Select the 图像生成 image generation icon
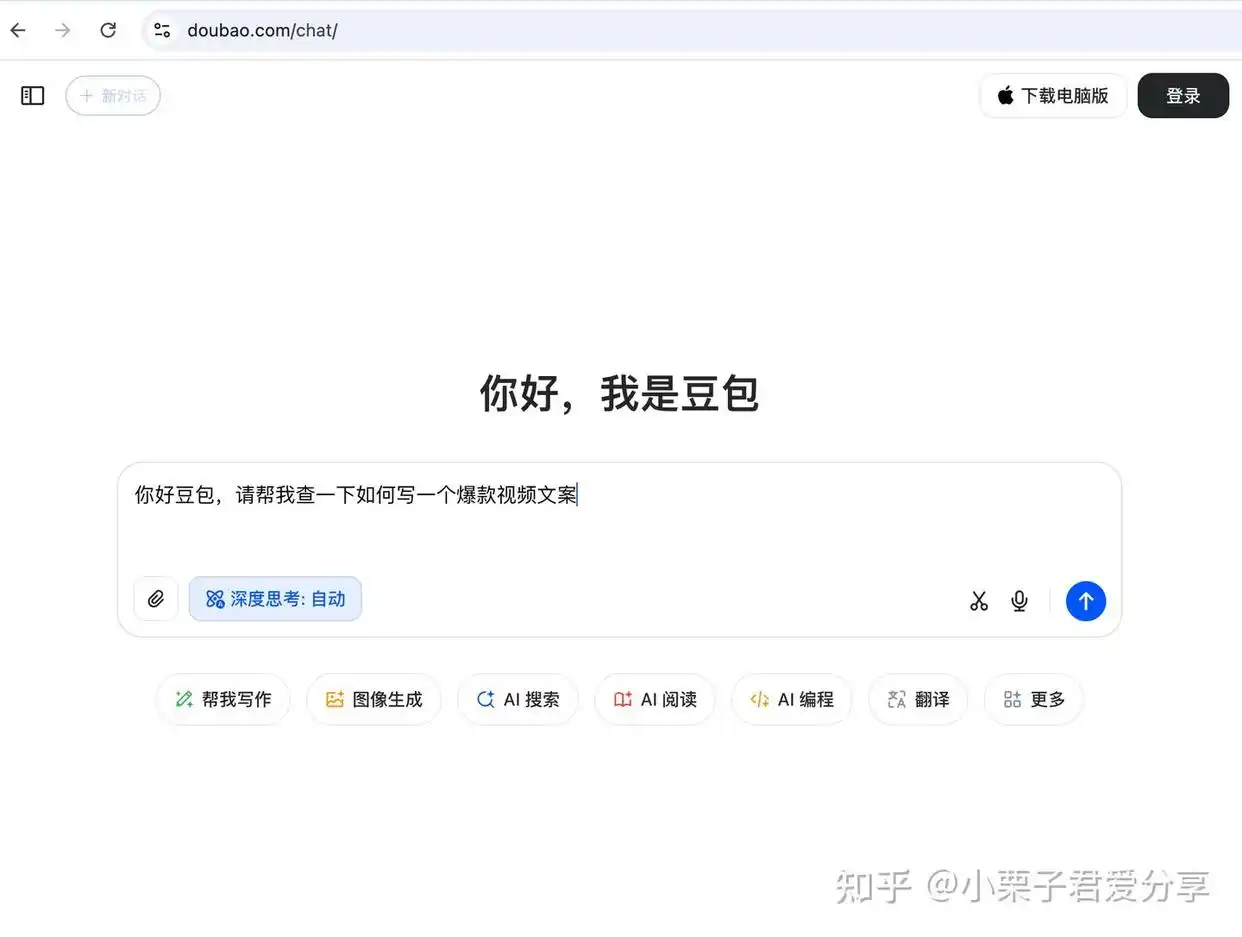Screen dimensions: 1242x937 (x=335, y=699)
